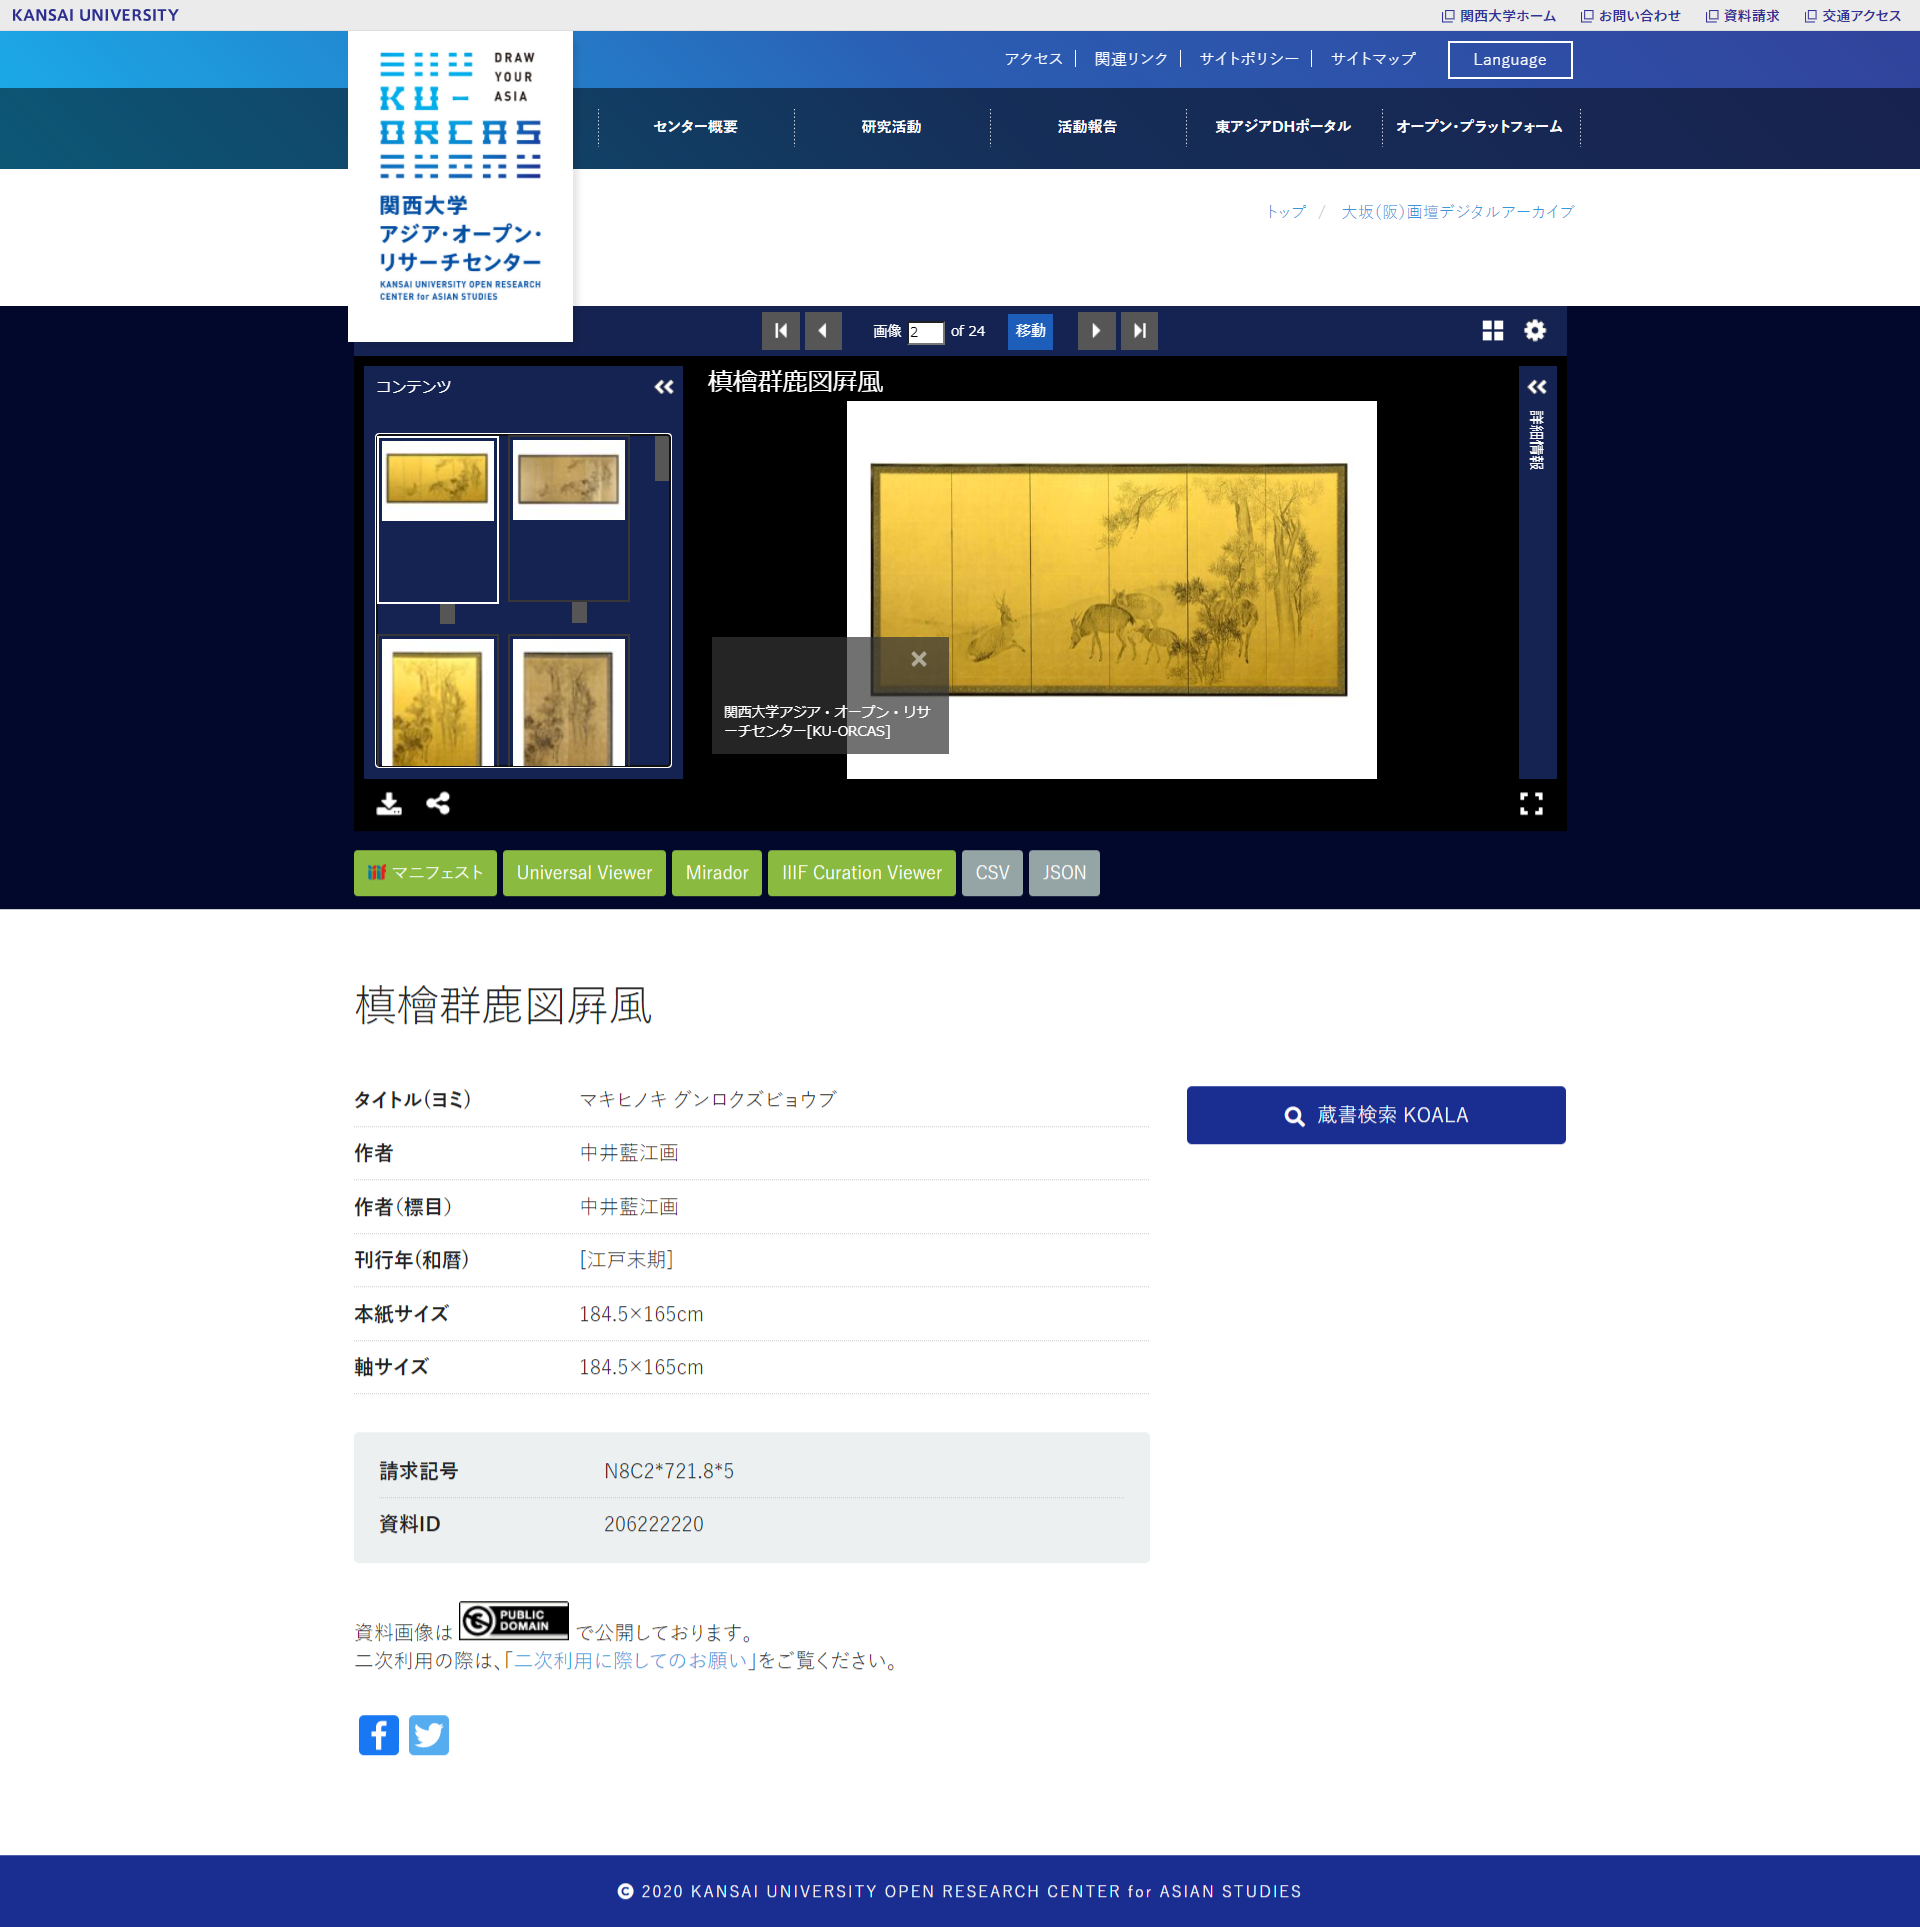Screen dimensions: 1920x1927
Task: Click the アクセス link
Action: click(1033, 59)
